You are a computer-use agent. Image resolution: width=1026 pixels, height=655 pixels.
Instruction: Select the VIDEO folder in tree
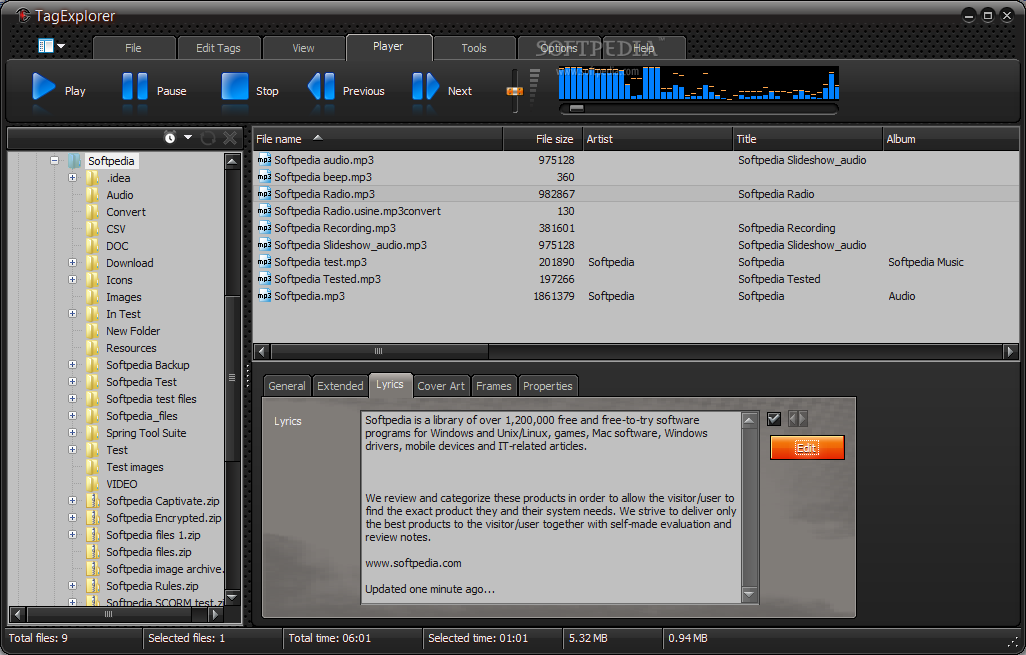pos(122,484)
